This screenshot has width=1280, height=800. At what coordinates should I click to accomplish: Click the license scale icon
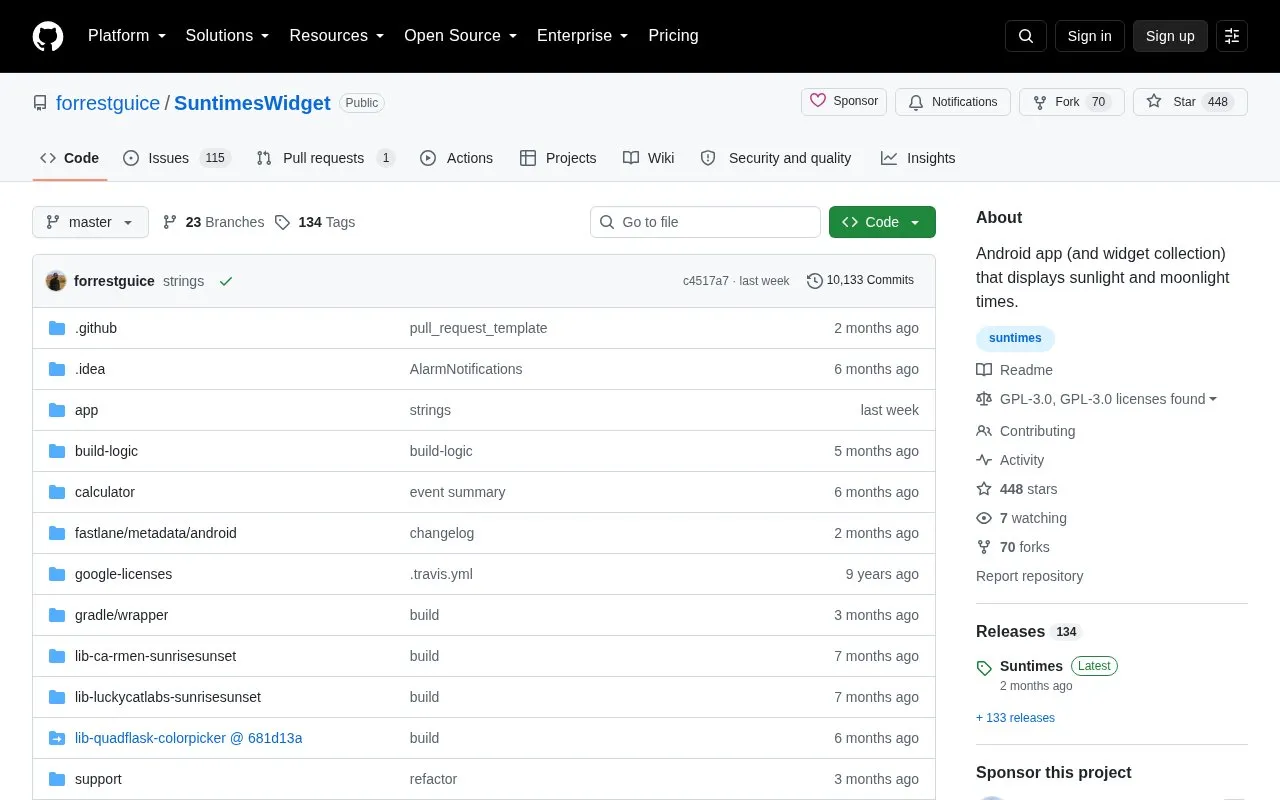click(984, 399)
